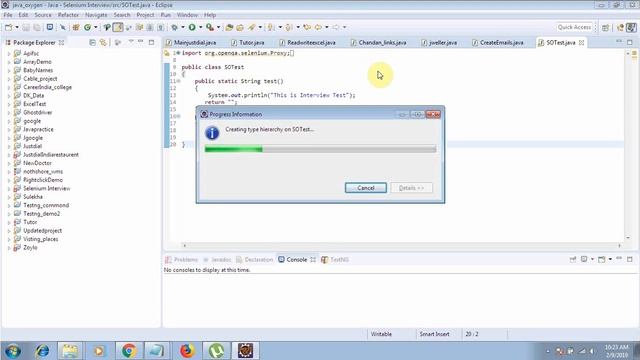The image size is (640, 360).
Task: Open the Run button dropdown arrow
Action: (x=200, y=27)
